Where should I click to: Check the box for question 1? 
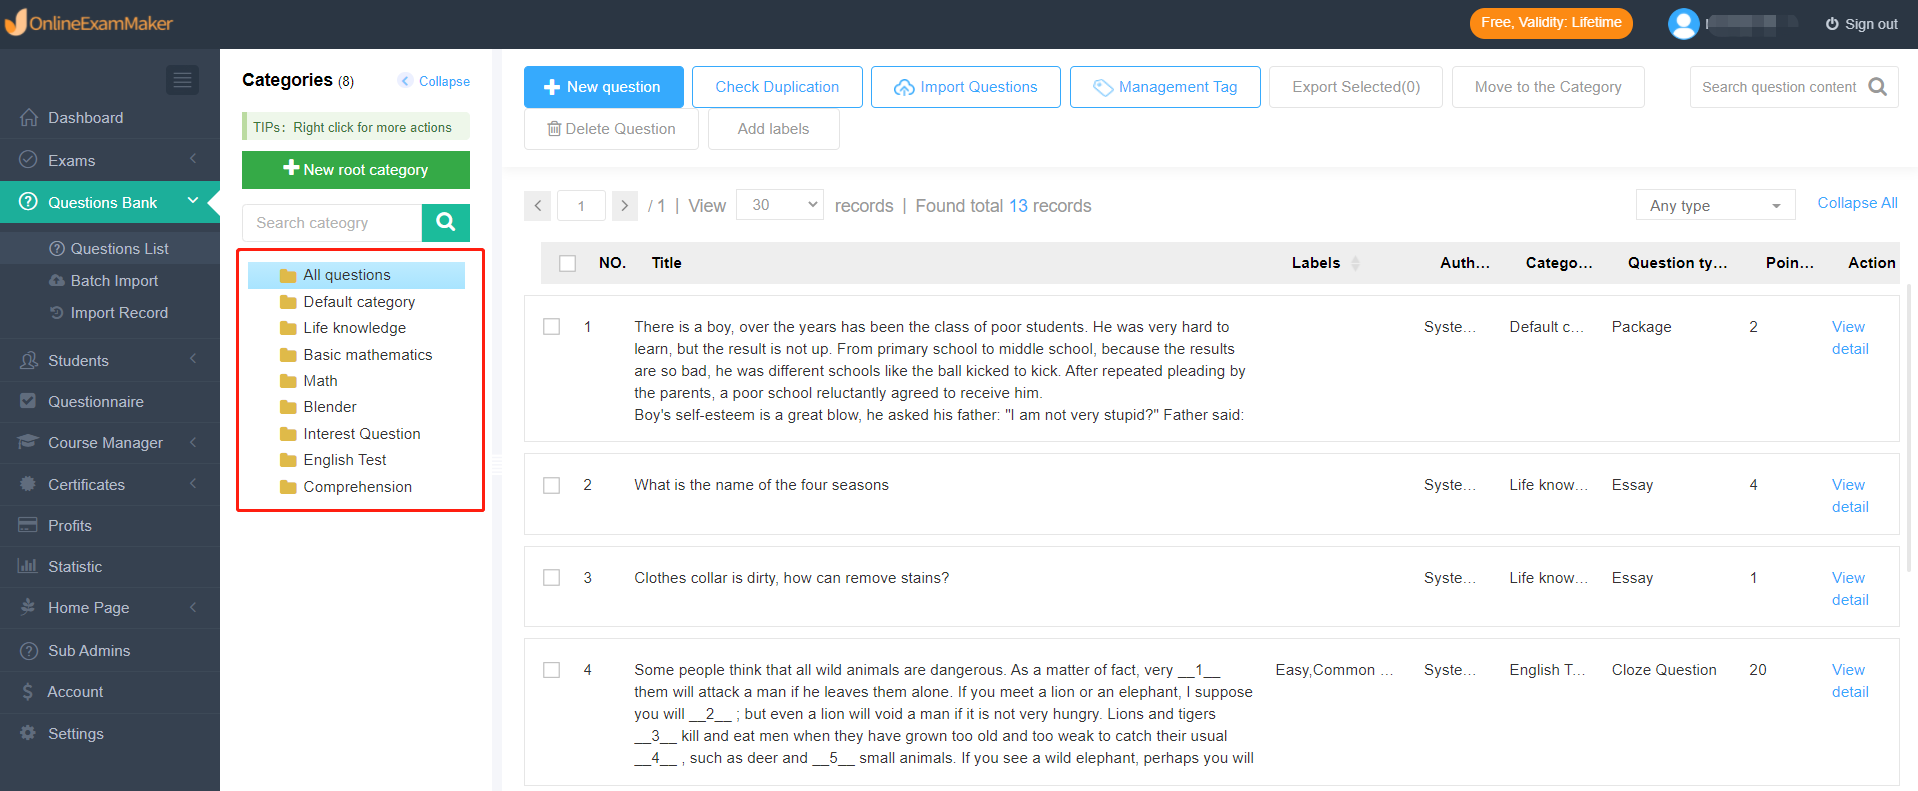click(551, 327)
